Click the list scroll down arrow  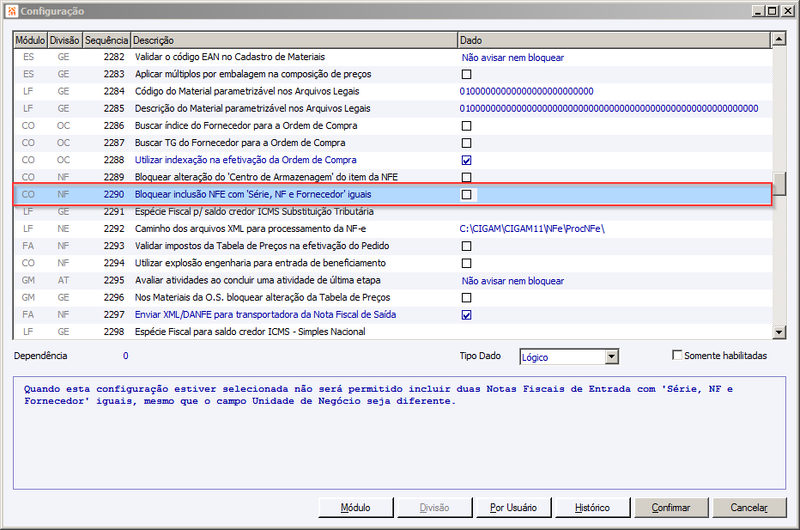coord(779,332)
